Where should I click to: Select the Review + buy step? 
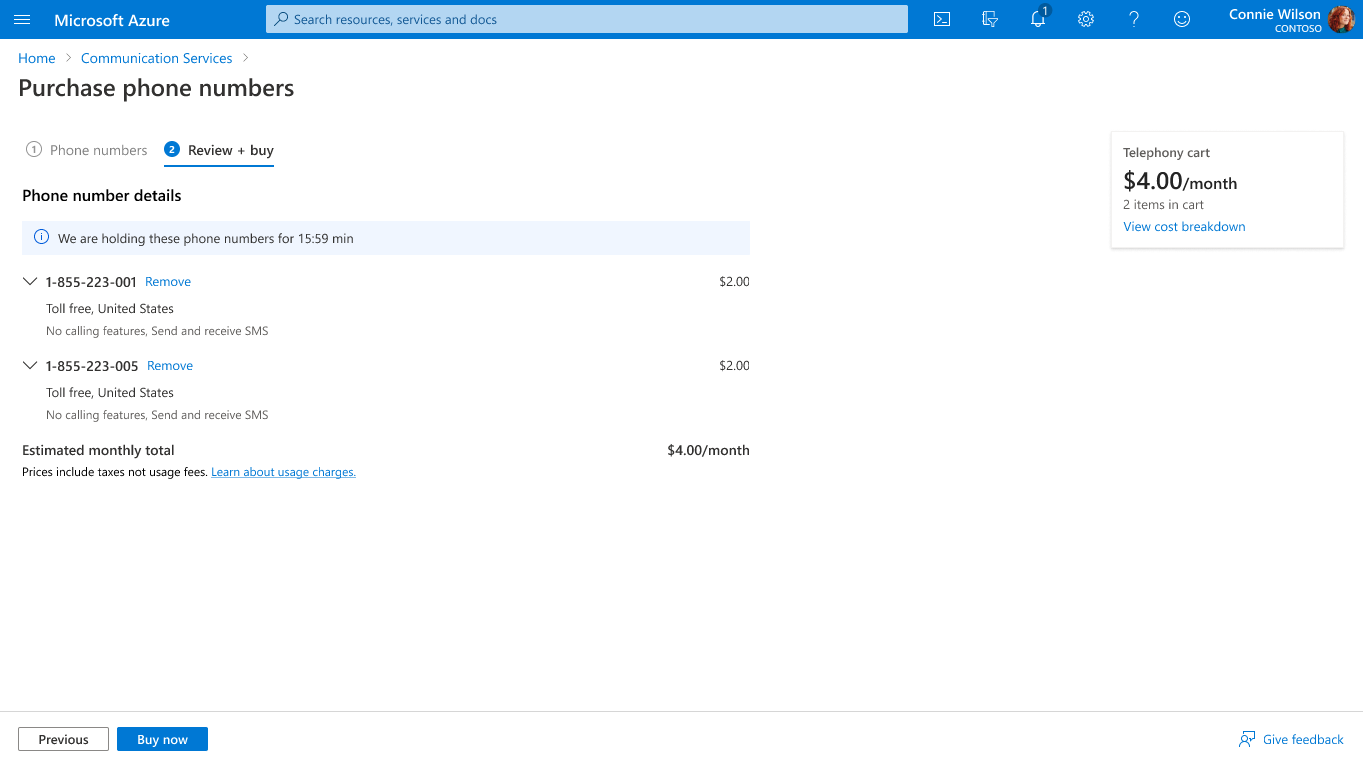click(220, 150)
